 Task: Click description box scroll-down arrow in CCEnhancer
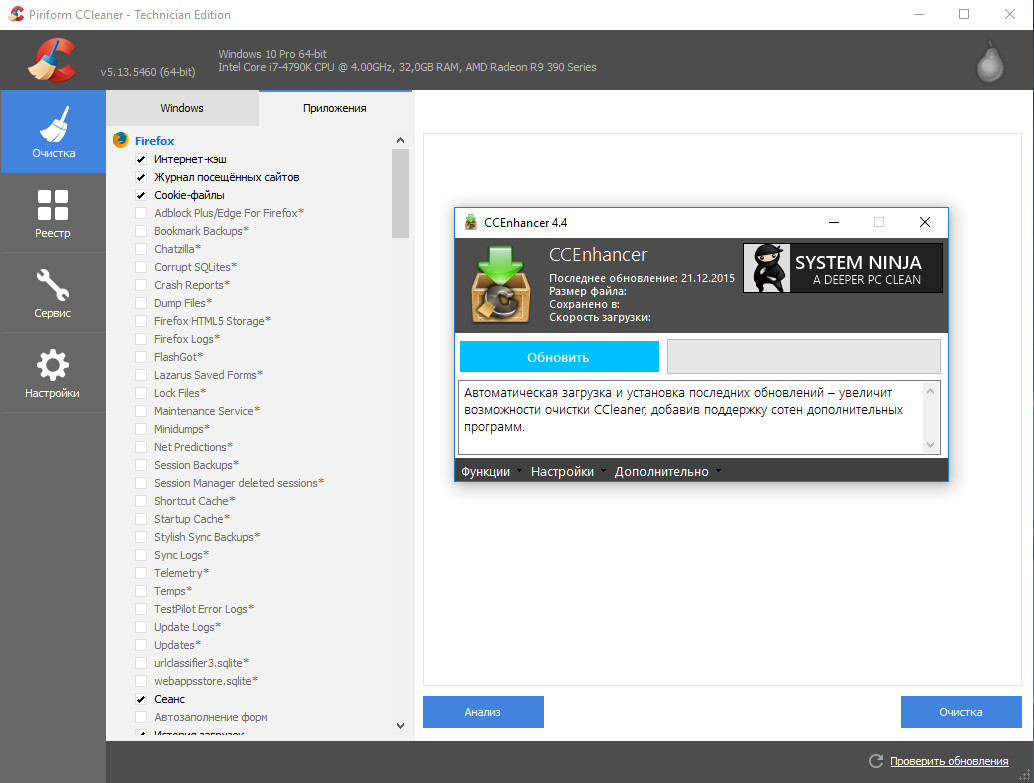coord(930,445)
